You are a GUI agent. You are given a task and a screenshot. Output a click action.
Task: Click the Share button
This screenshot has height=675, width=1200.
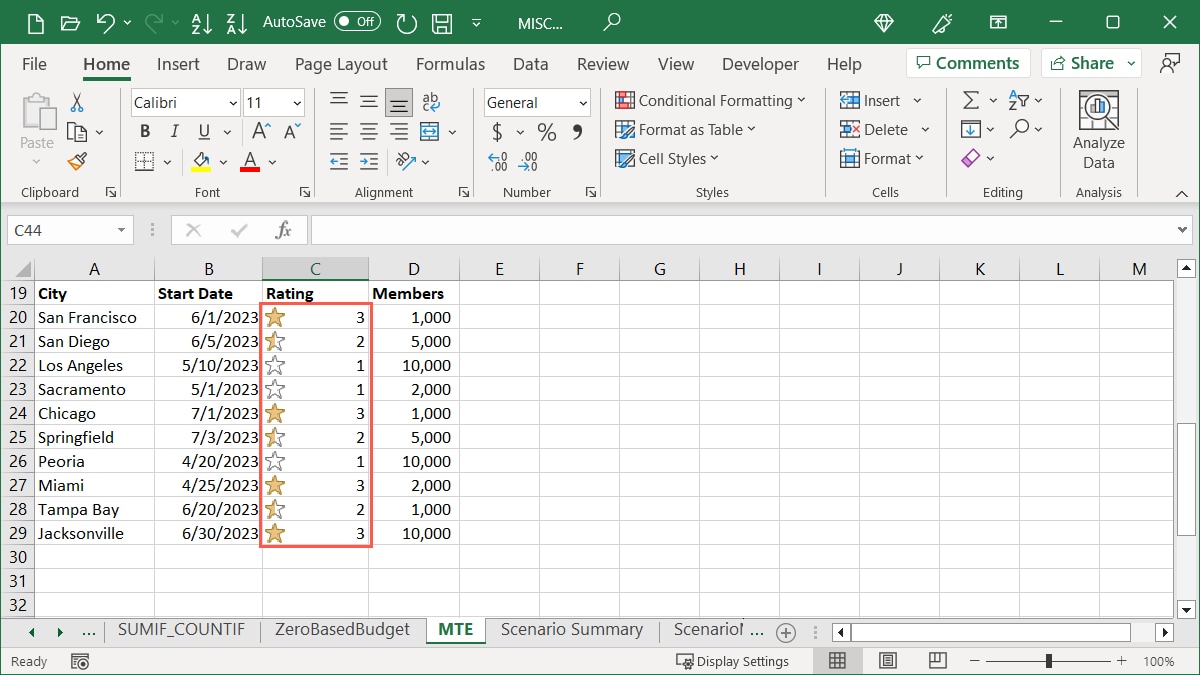click(1083, 62)
